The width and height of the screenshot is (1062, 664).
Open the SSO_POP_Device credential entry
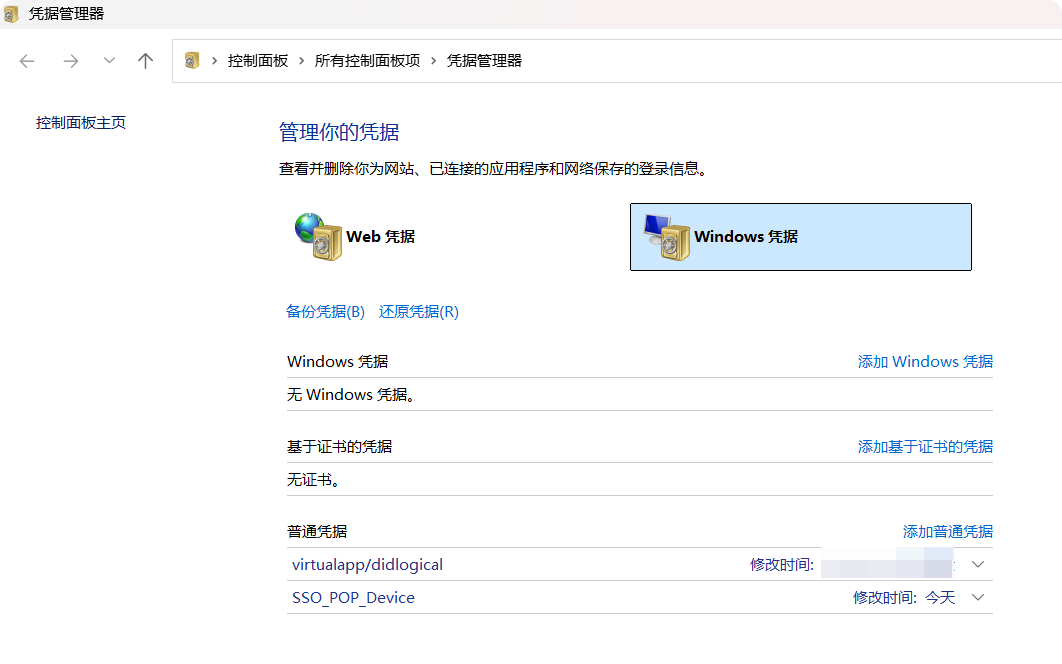pos(353,598)
